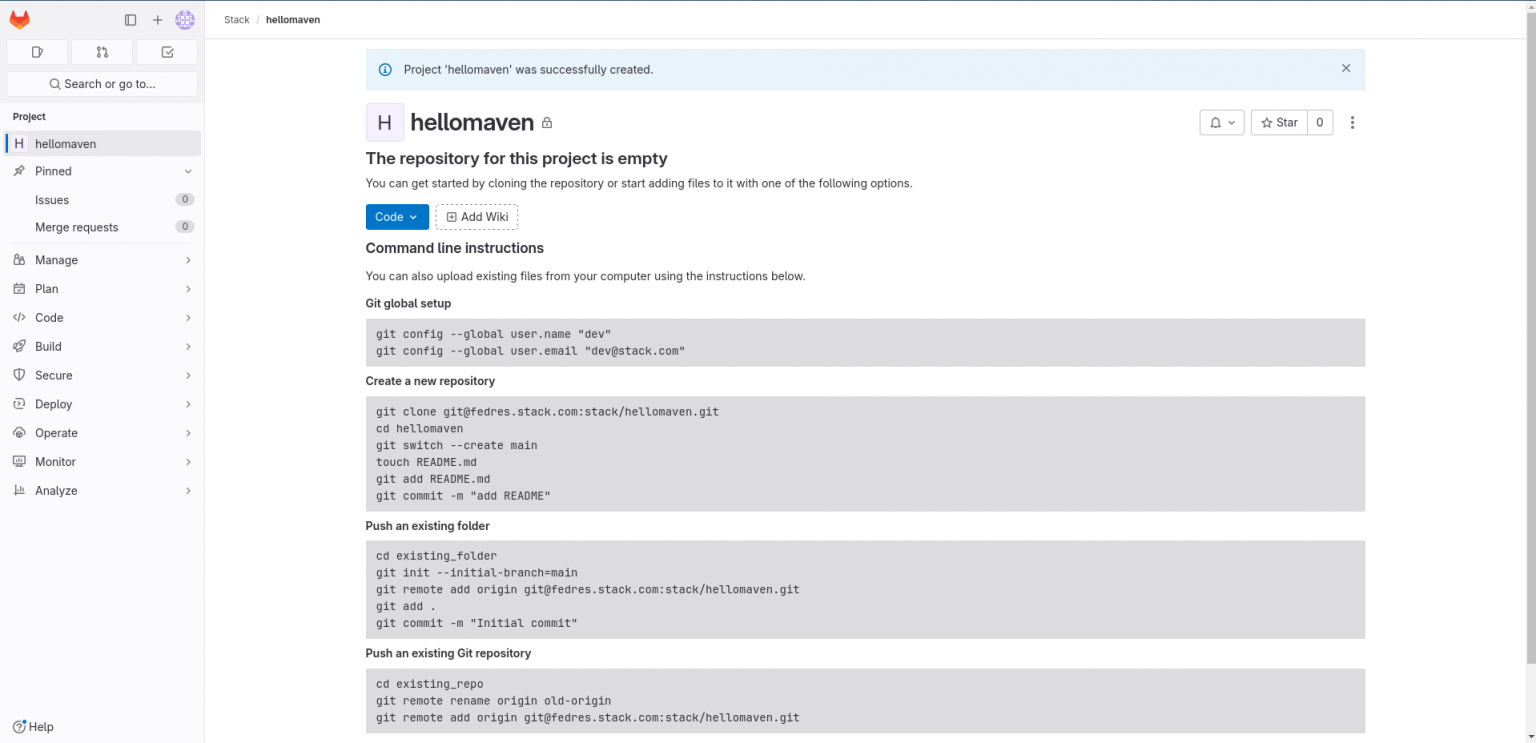Open Stack in the breadcrumb
This screenshot has height=743, width=1536.
click(x=236, y=19)
